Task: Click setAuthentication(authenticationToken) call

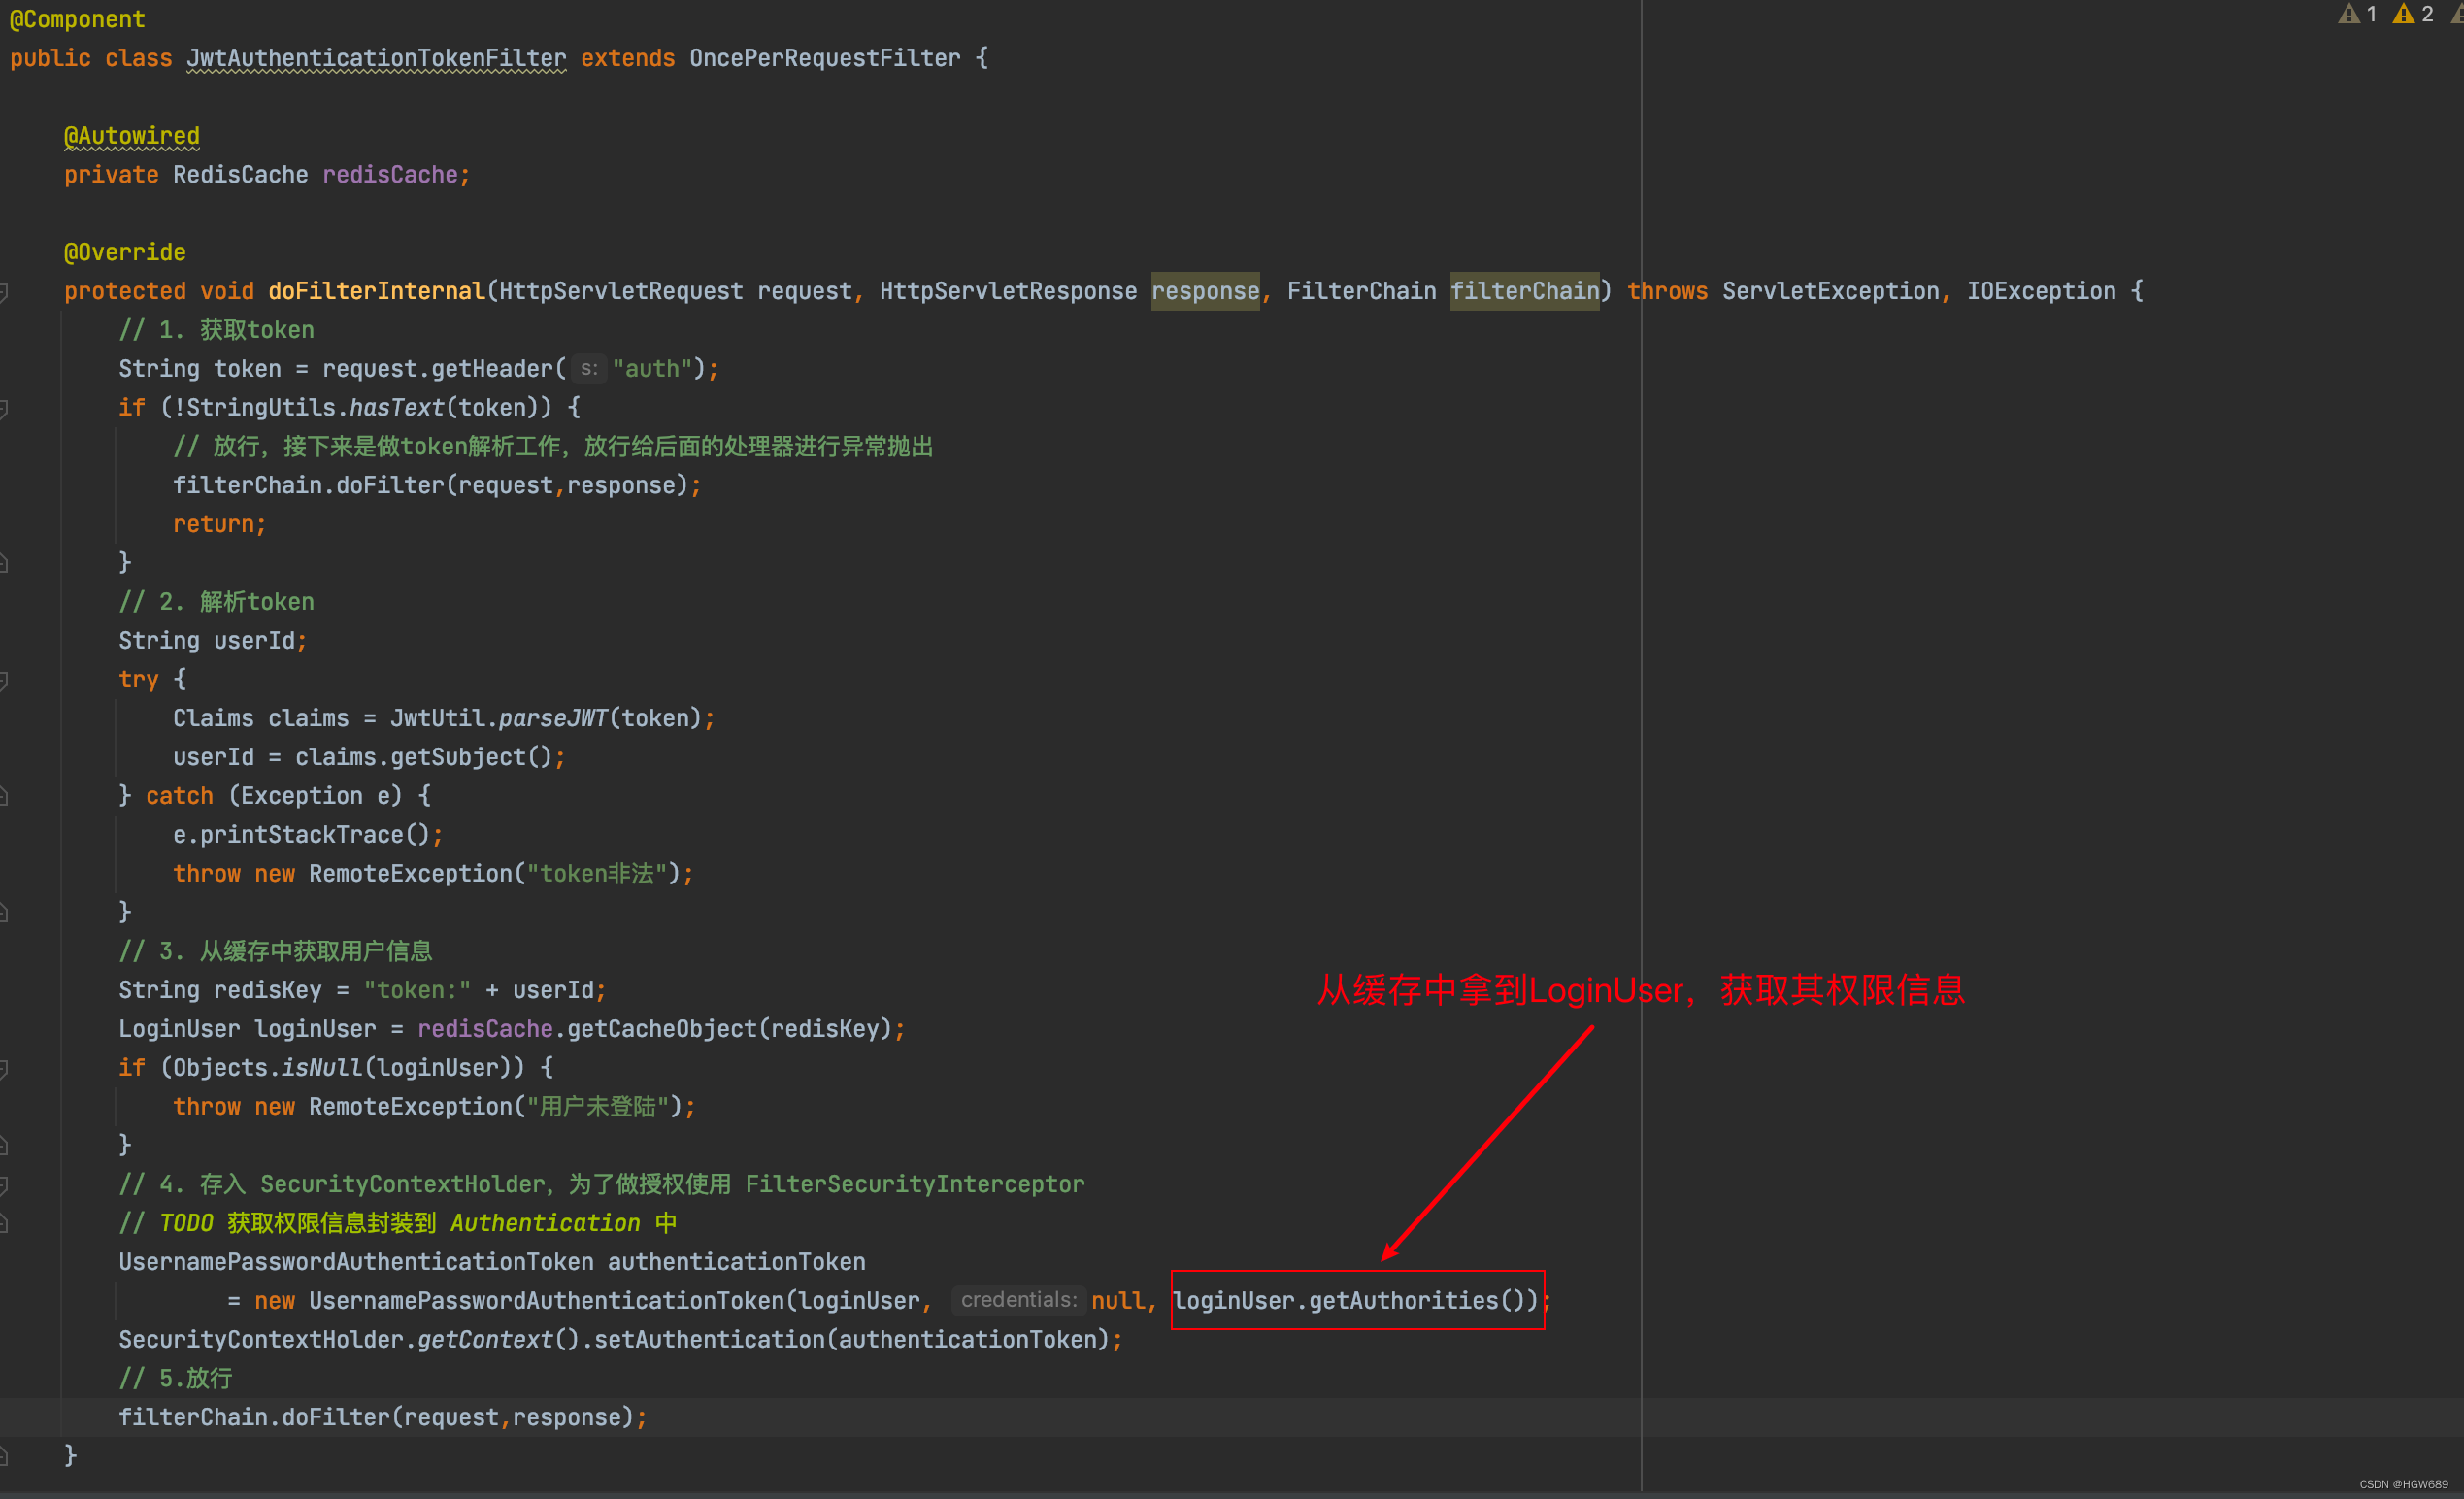Action: click(x=852, y=1340)
